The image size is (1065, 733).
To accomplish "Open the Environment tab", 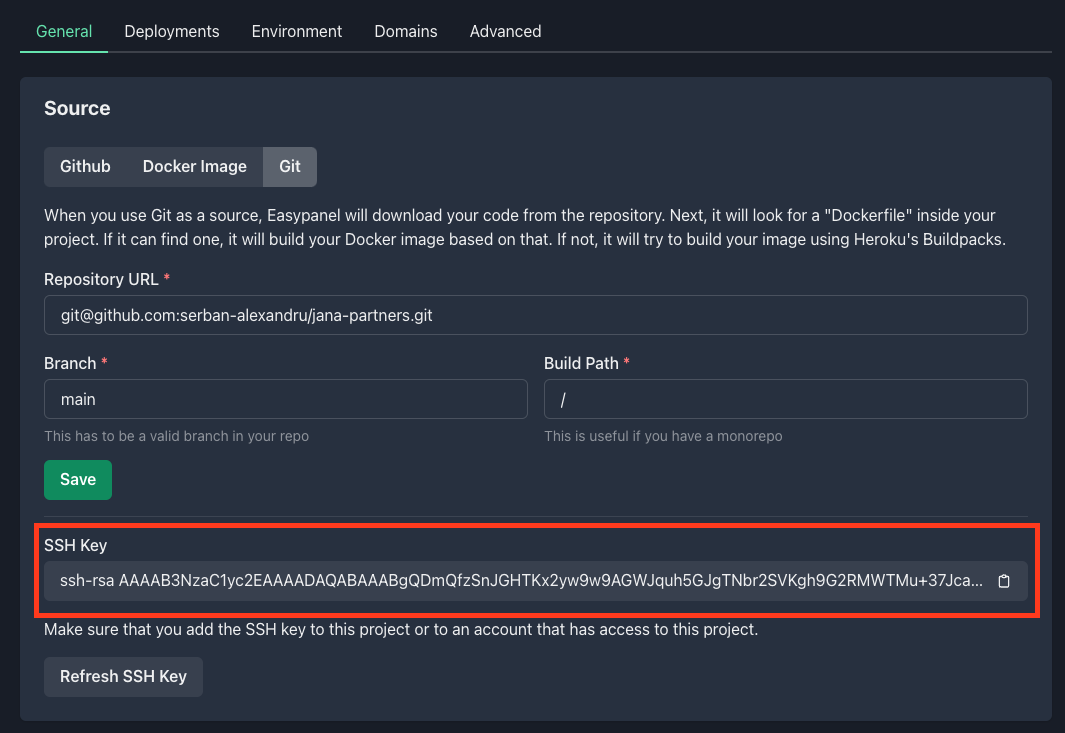I will pyautogui.click(x=296, y=31).
